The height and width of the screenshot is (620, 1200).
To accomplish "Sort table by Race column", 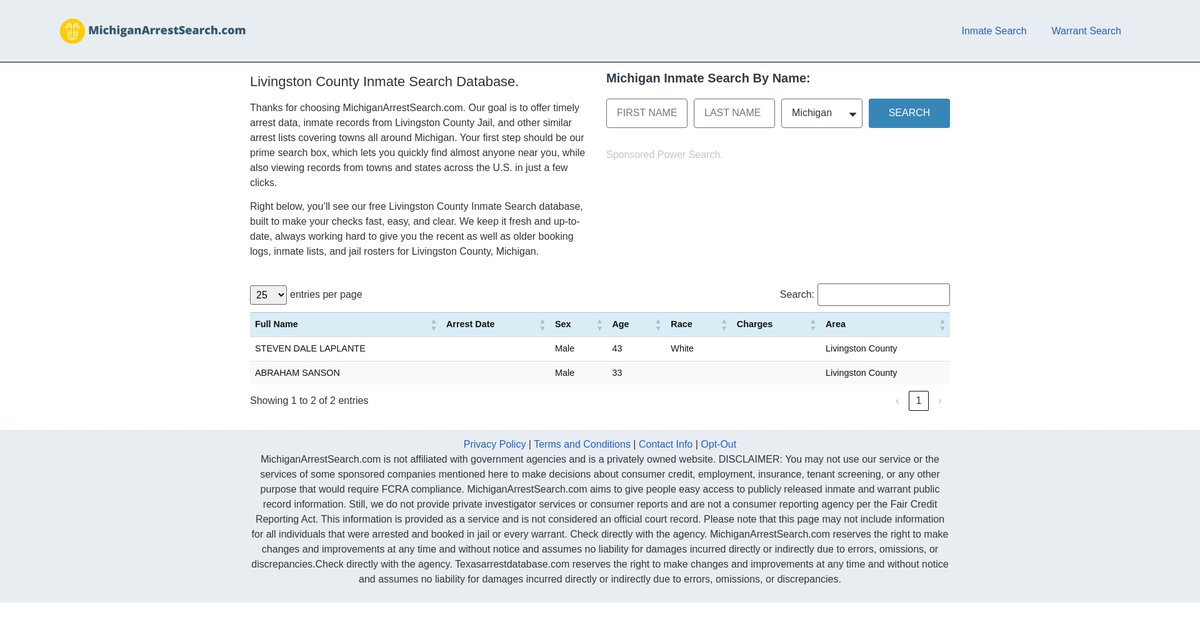I will pos(694,324).
